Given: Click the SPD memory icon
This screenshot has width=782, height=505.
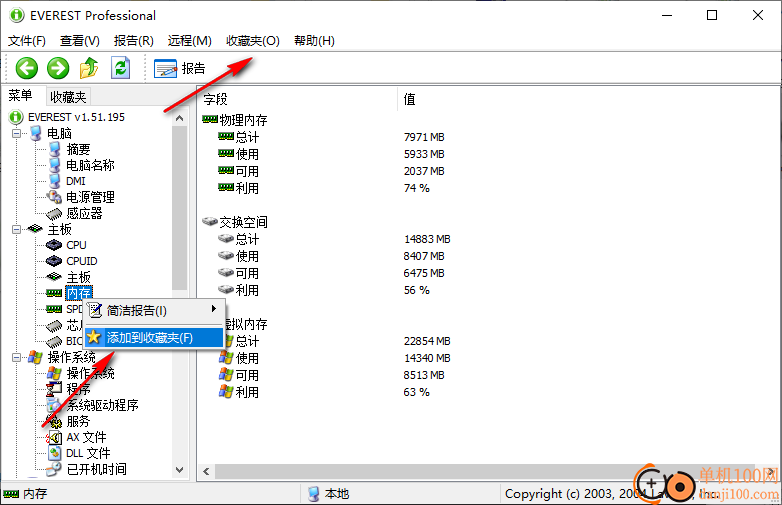Looking at the screenshot, I should (54, 309).
